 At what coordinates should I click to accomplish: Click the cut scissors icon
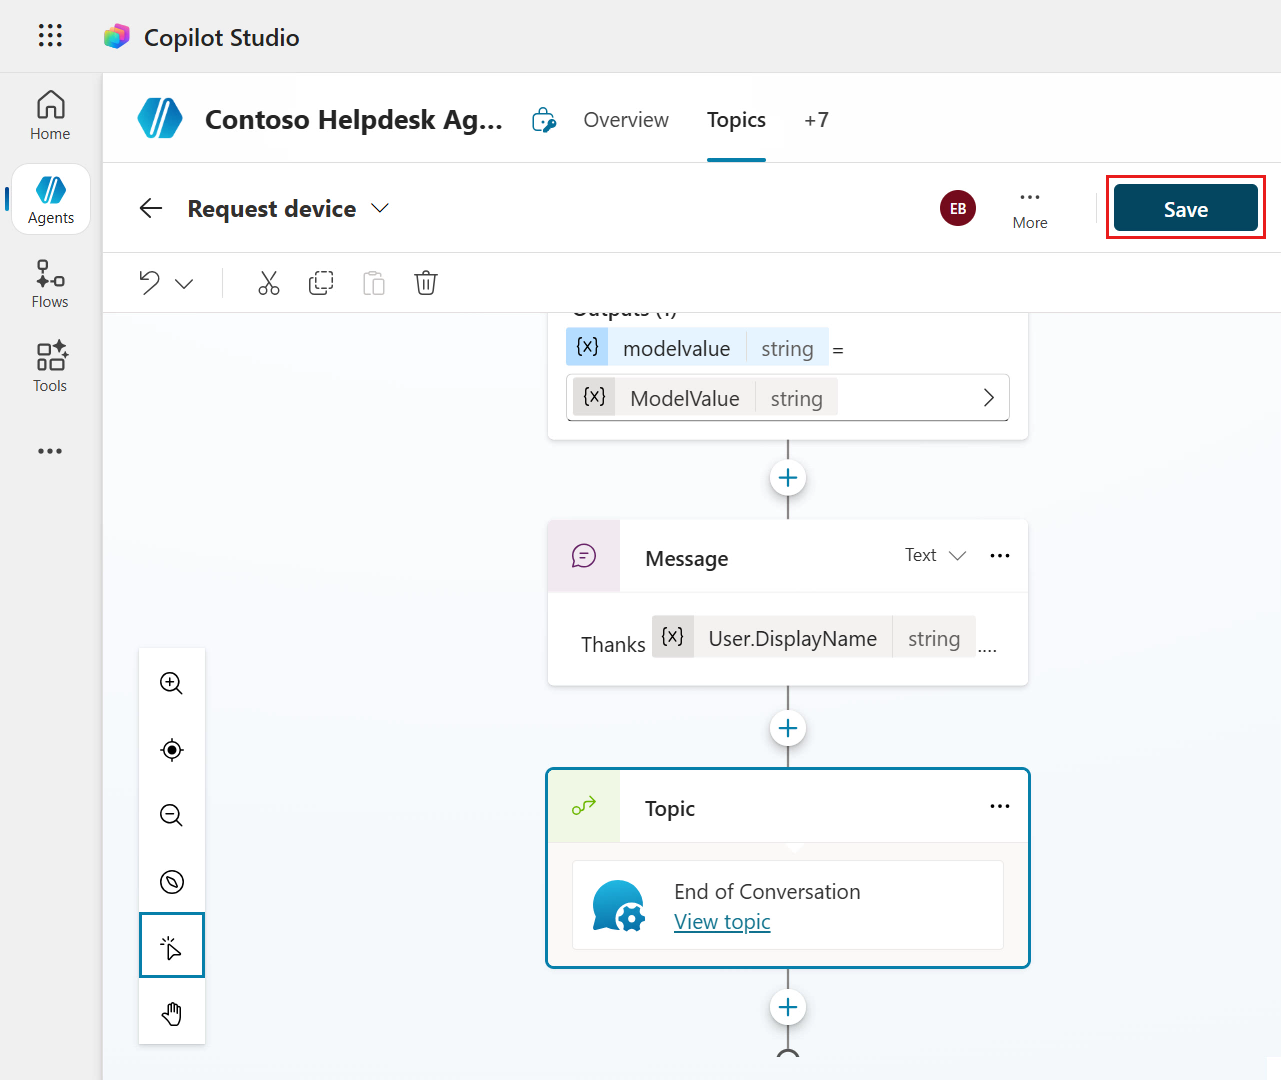click(269, 283)
